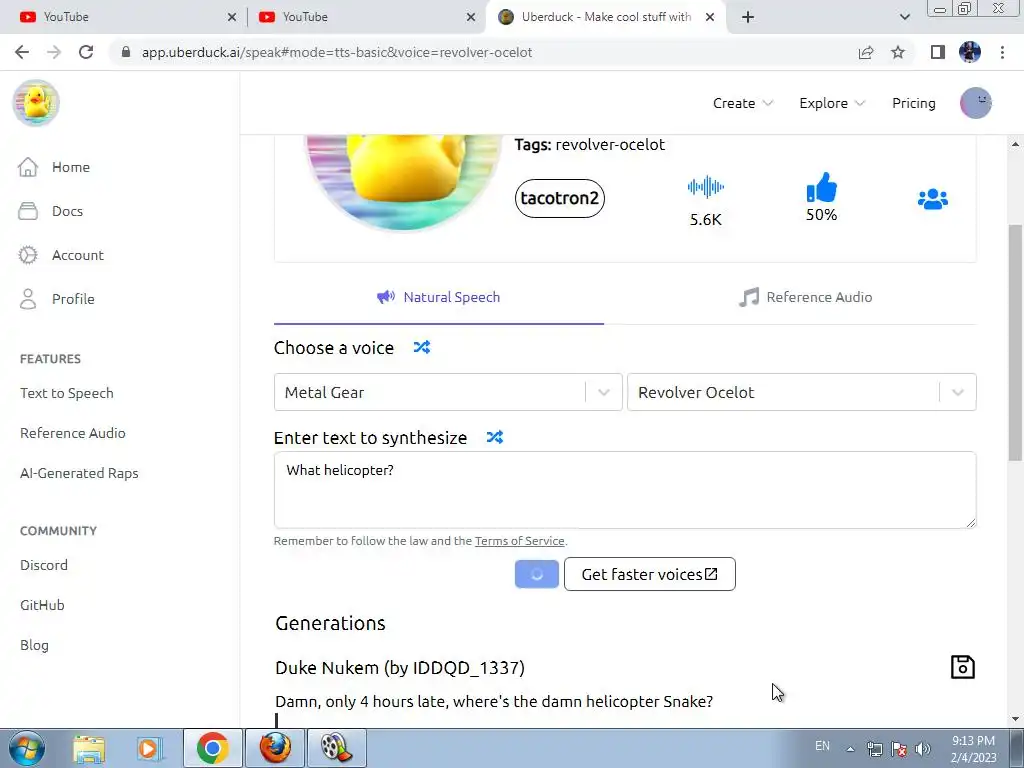
Task: Click the tacotron2 model tag
Action: (560, 198)
